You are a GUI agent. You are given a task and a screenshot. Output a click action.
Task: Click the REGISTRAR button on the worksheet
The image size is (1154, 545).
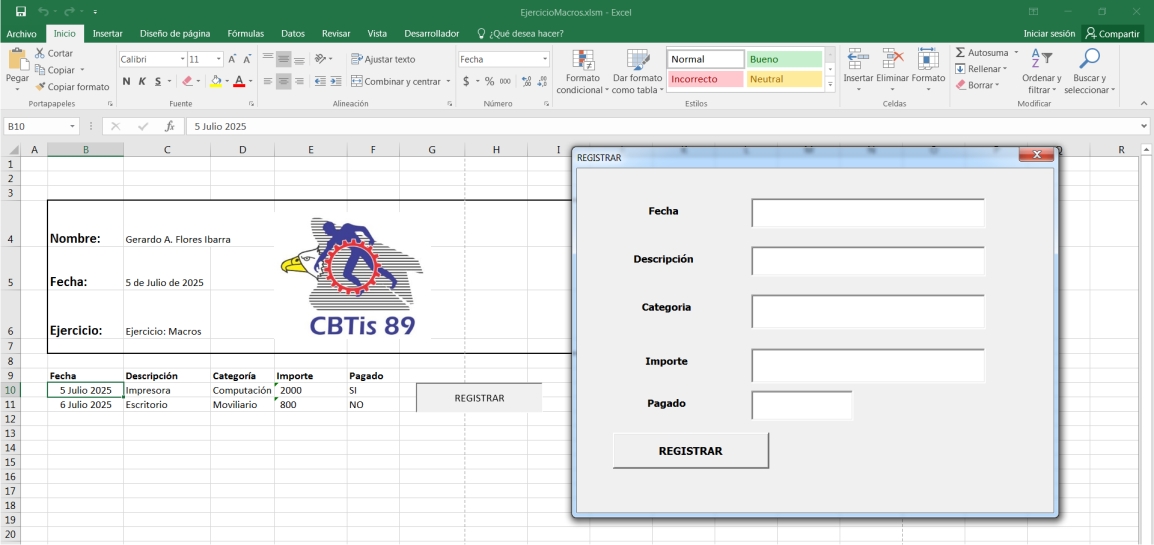click(x=479, y=398)
